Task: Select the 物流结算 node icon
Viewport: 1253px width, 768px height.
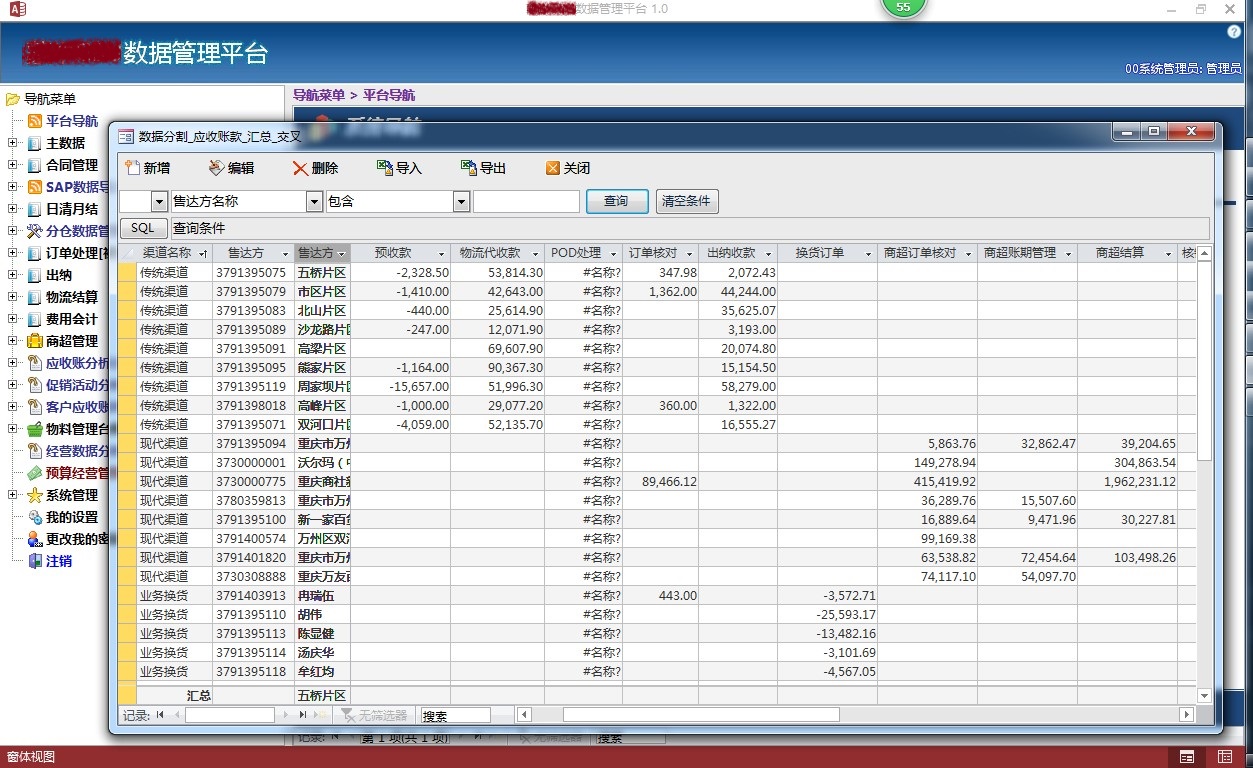Action: pos(35,297)
